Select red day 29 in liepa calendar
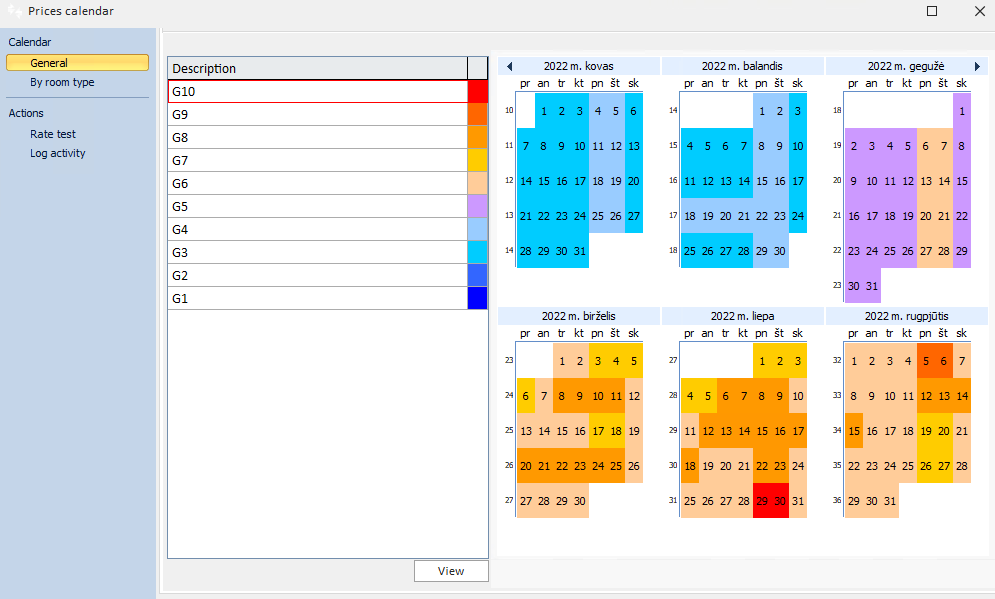This screenshot has height=599, width=995. coord(762,501)
